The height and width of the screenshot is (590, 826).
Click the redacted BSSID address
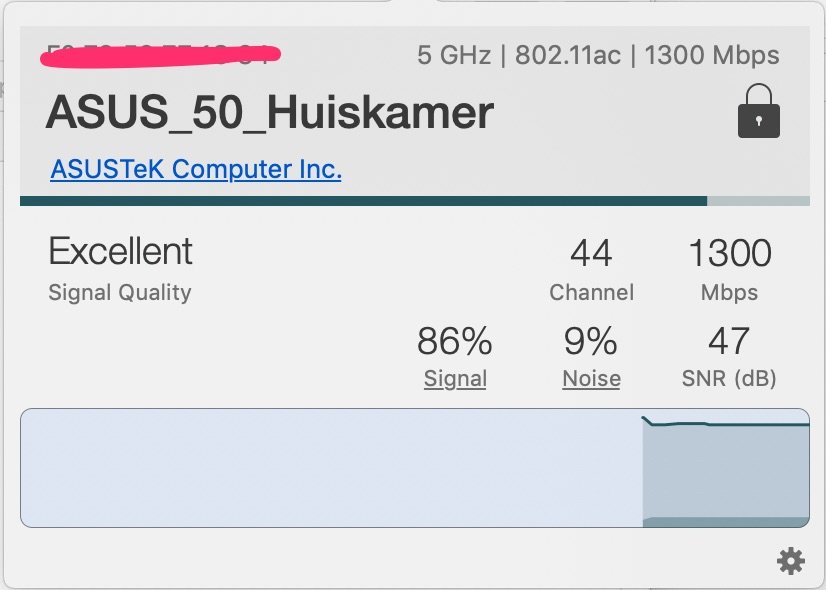pos(161,56)
